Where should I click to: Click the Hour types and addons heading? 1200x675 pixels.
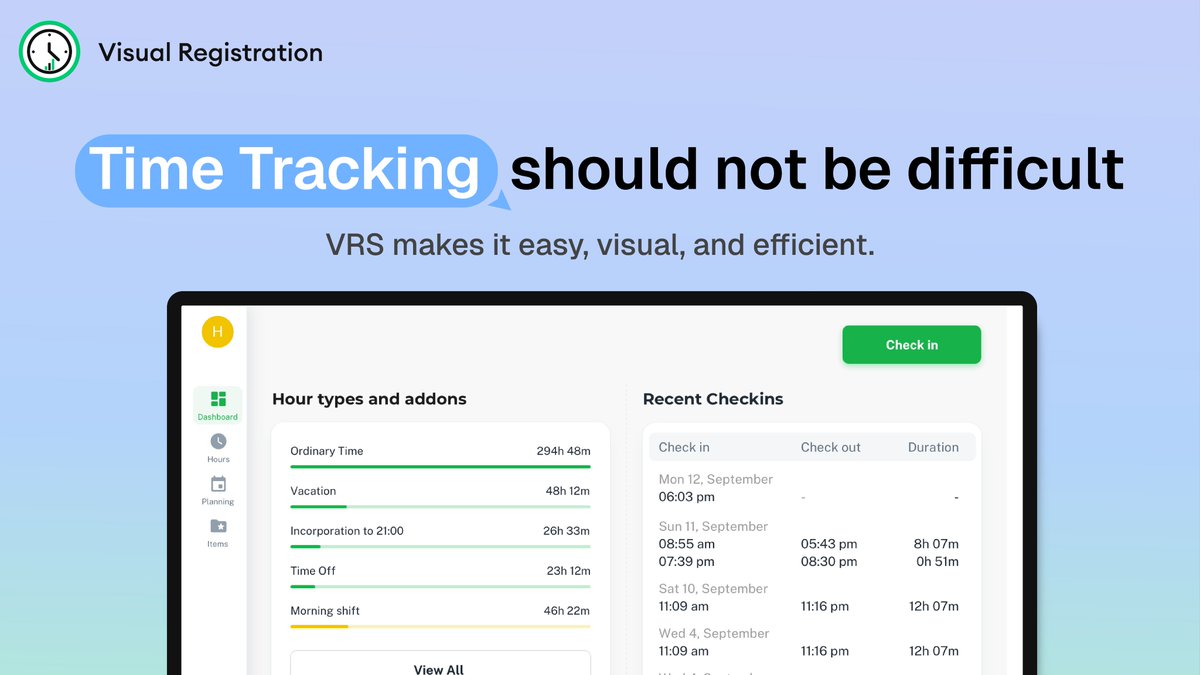tap(369, 399)
